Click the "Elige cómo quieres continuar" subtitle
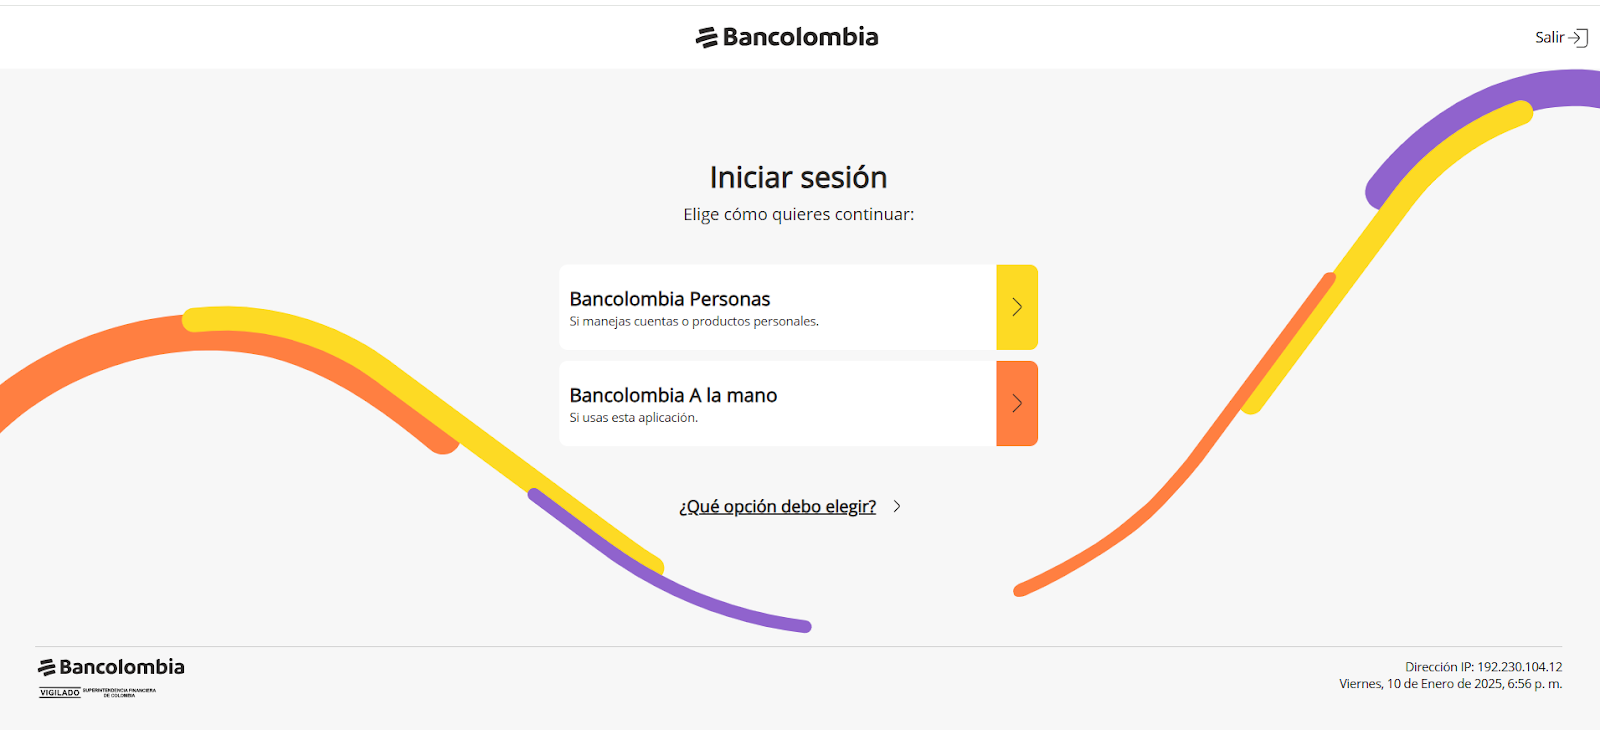1600x730 pixels. (x=798, y=214)
